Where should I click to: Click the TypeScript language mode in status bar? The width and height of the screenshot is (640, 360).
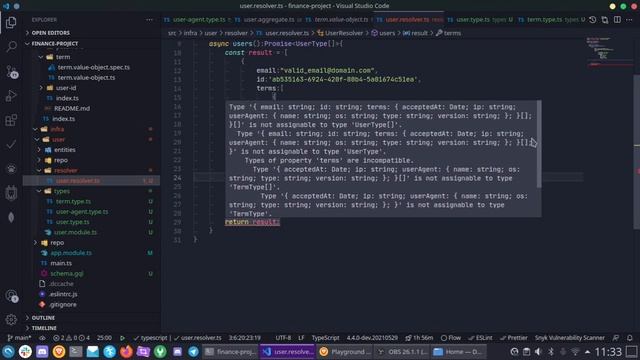coord(325,338)
